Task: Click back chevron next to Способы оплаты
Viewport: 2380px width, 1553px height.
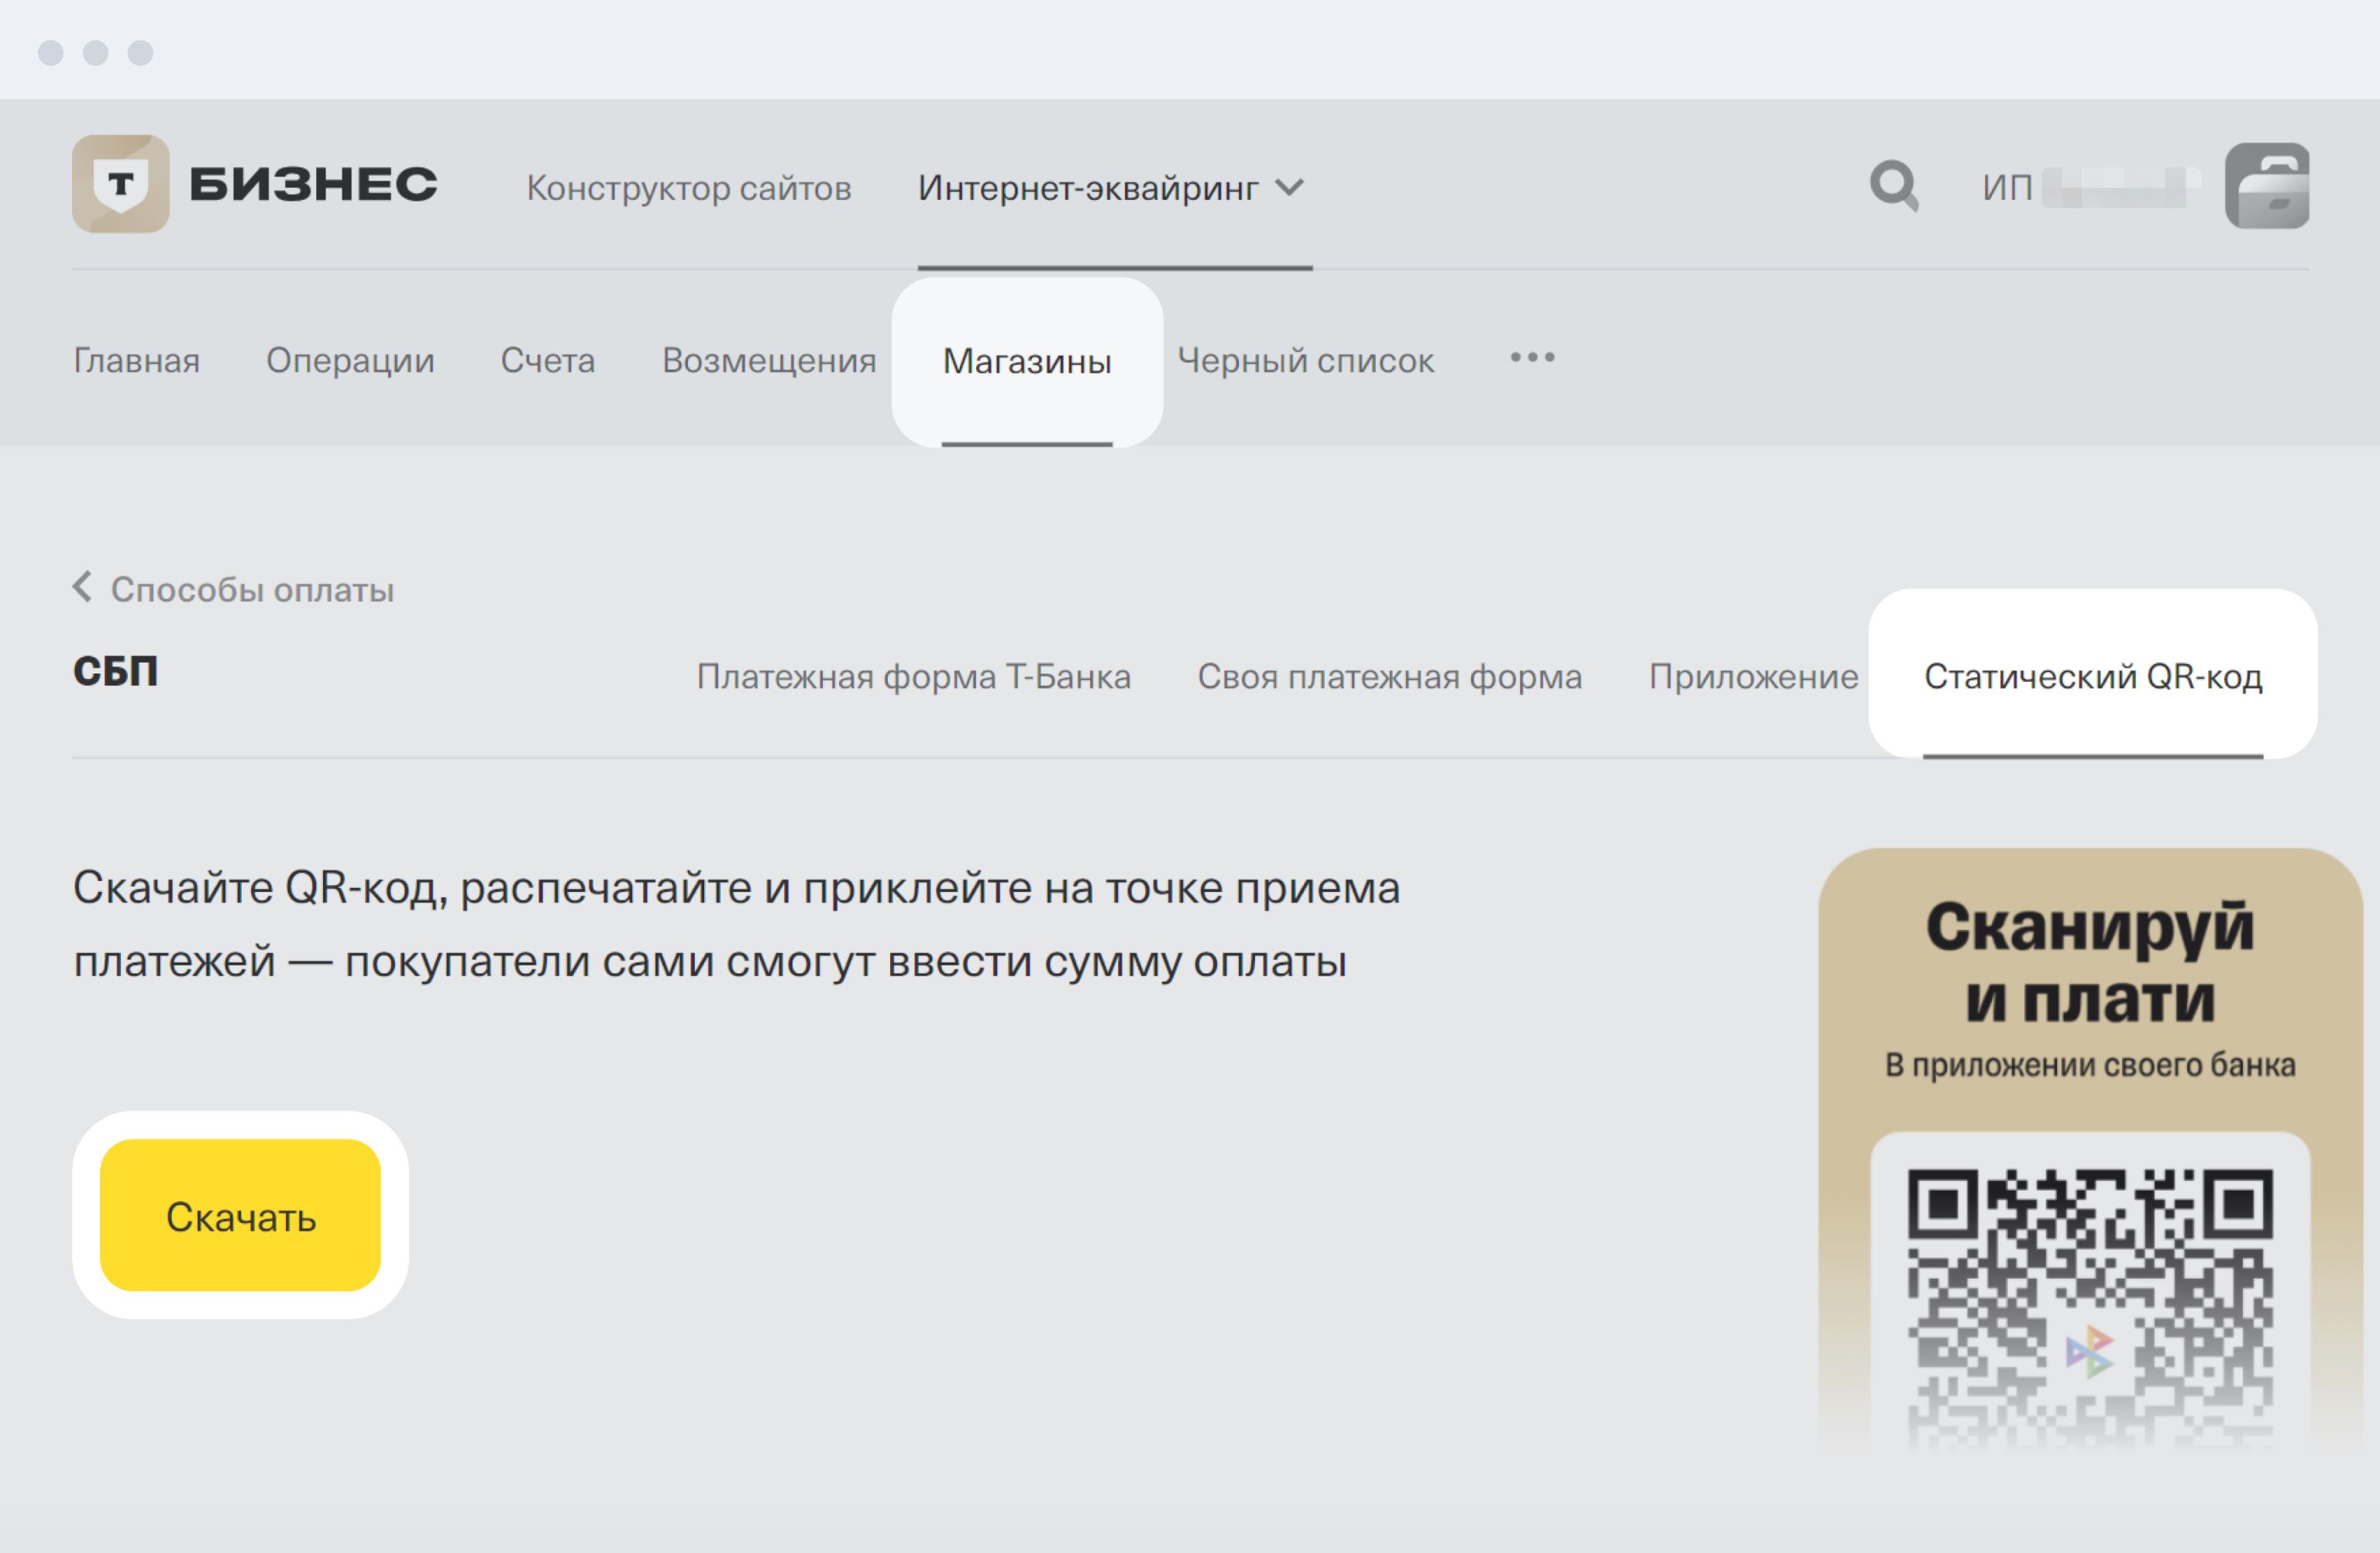Action: pos(83,587)
